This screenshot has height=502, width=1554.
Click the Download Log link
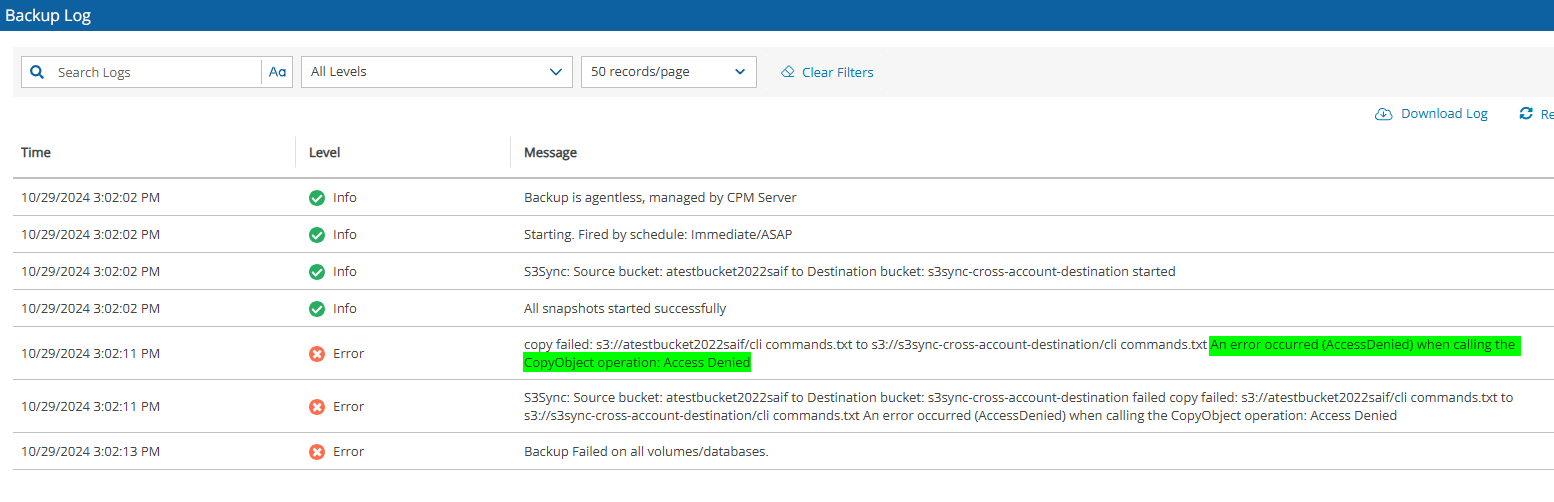(1444, 114)
